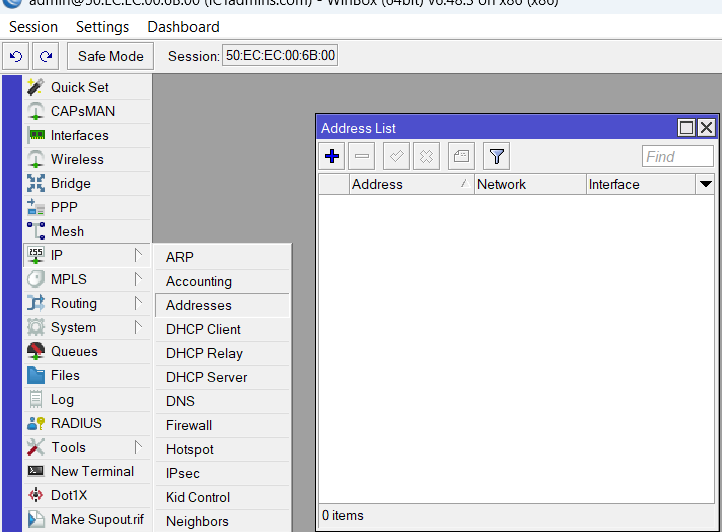Open Interfaces from sidebar

click(x=87, y=135)
